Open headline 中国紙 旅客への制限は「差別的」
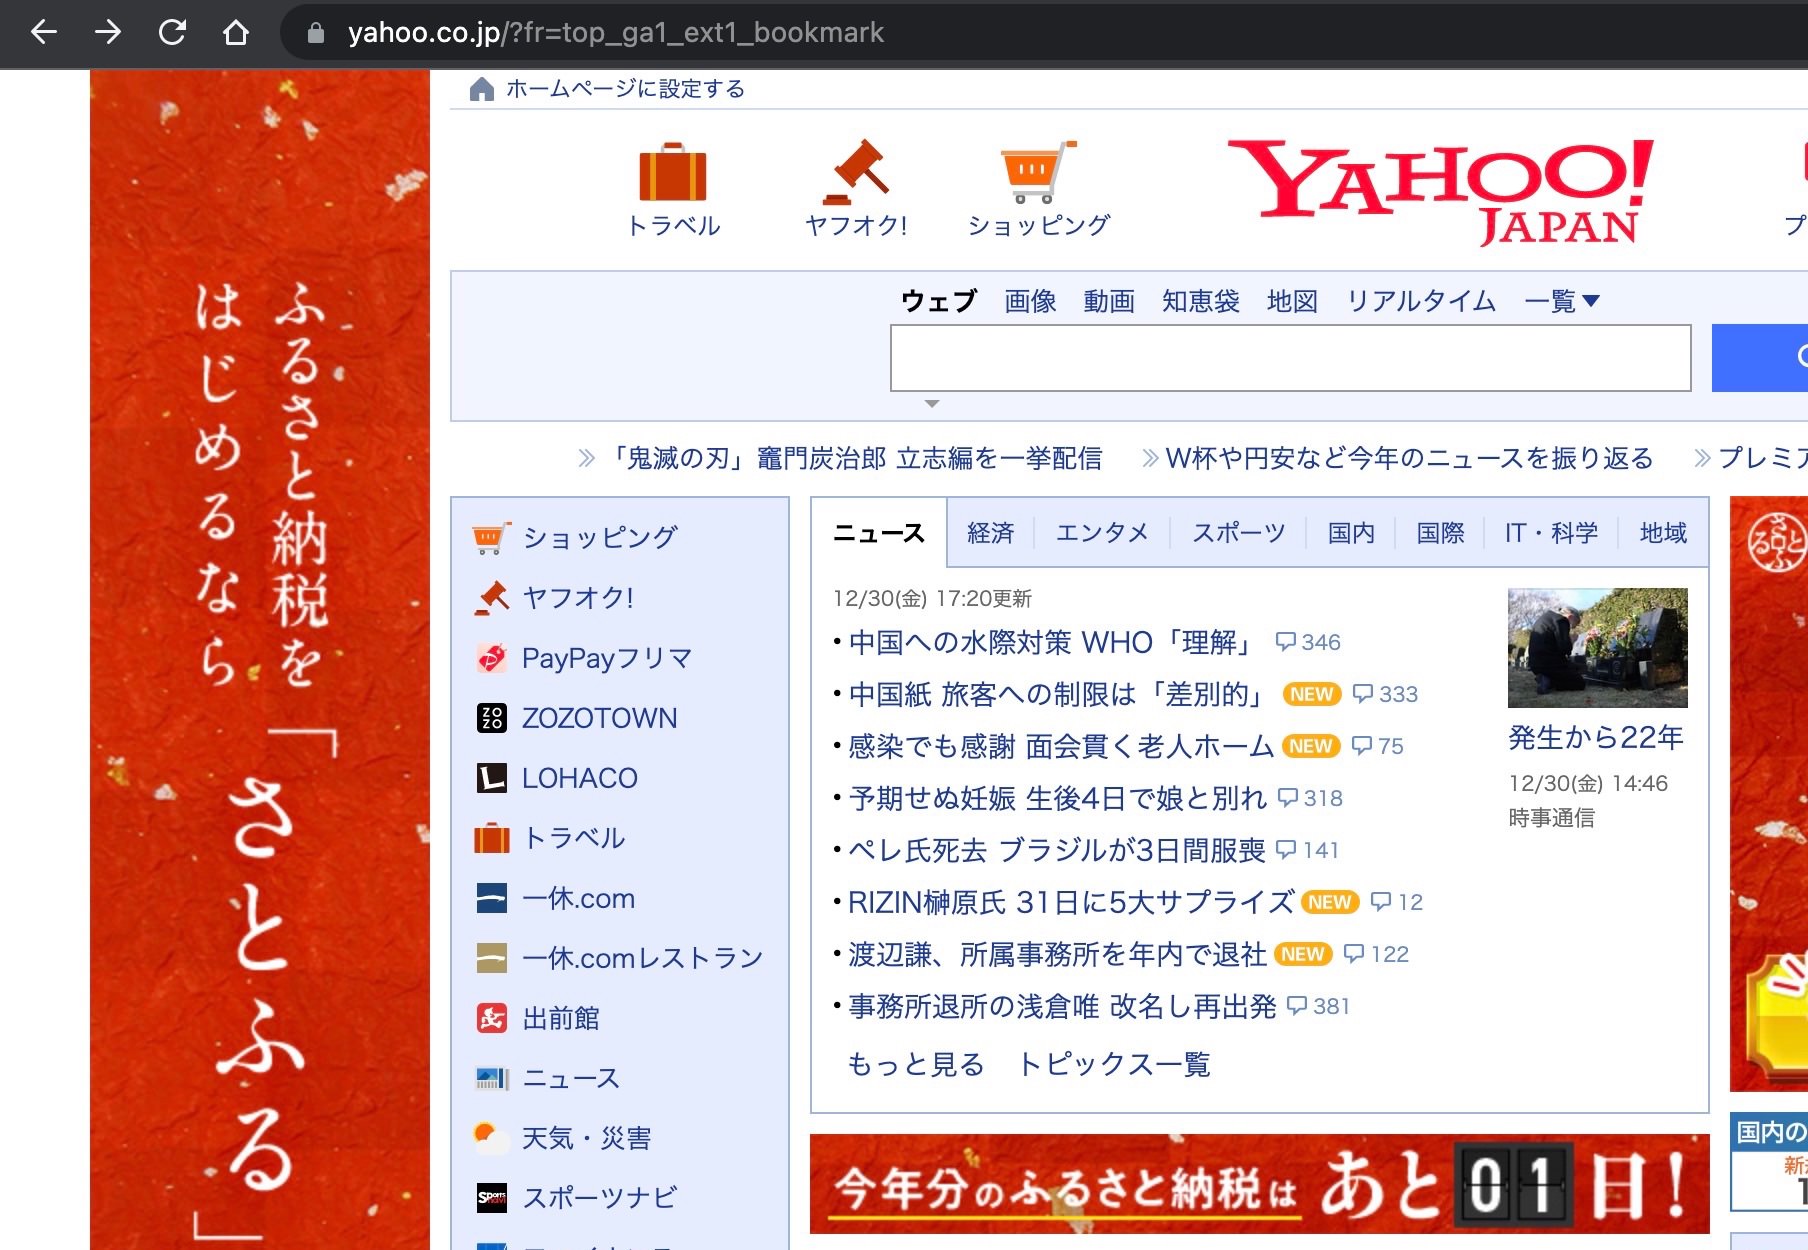1808x1250 pixels. [1057, 694]
